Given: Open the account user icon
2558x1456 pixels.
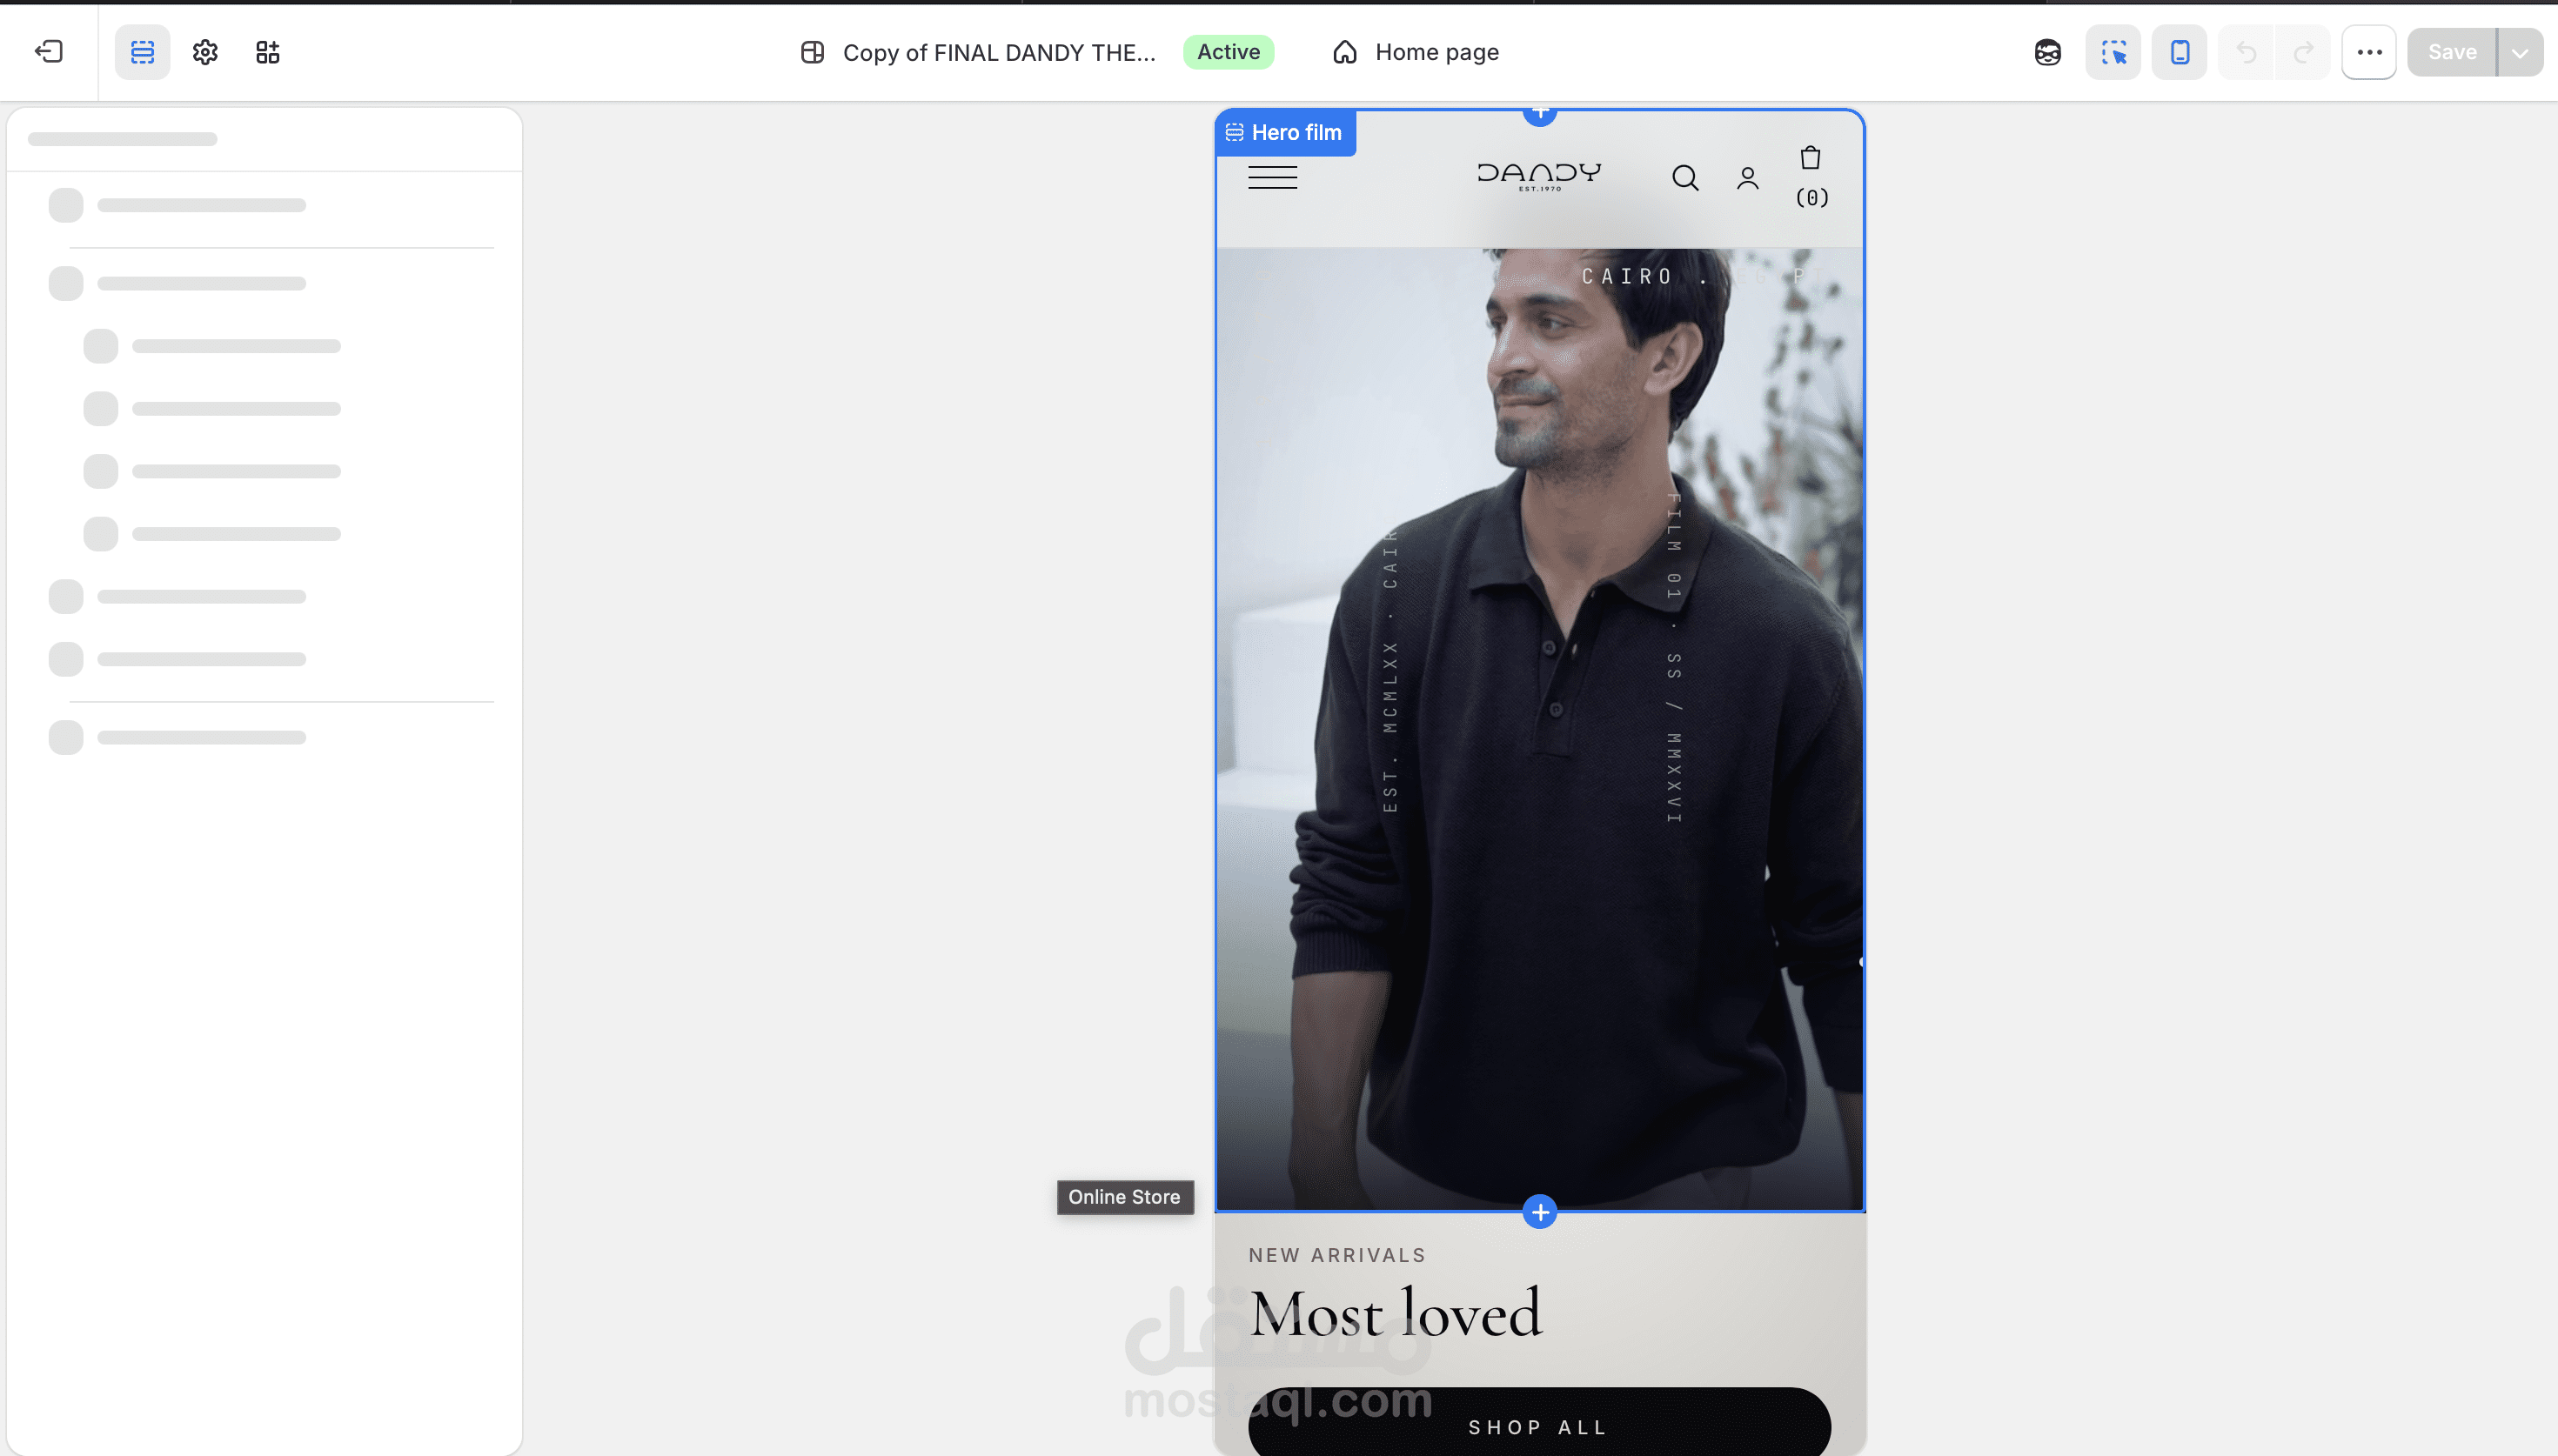Looking at the screenshot, I should coord(1747,178).
